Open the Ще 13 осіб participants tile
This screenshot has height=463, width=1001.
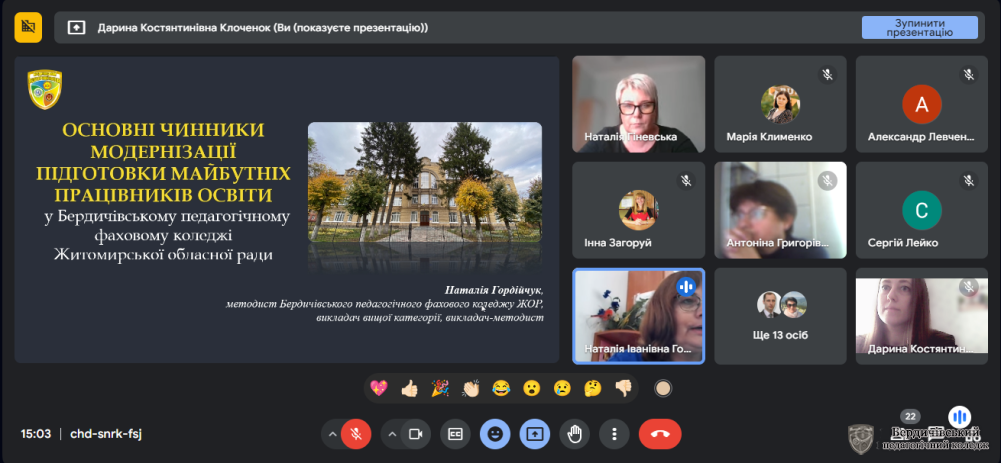(780, 315)
